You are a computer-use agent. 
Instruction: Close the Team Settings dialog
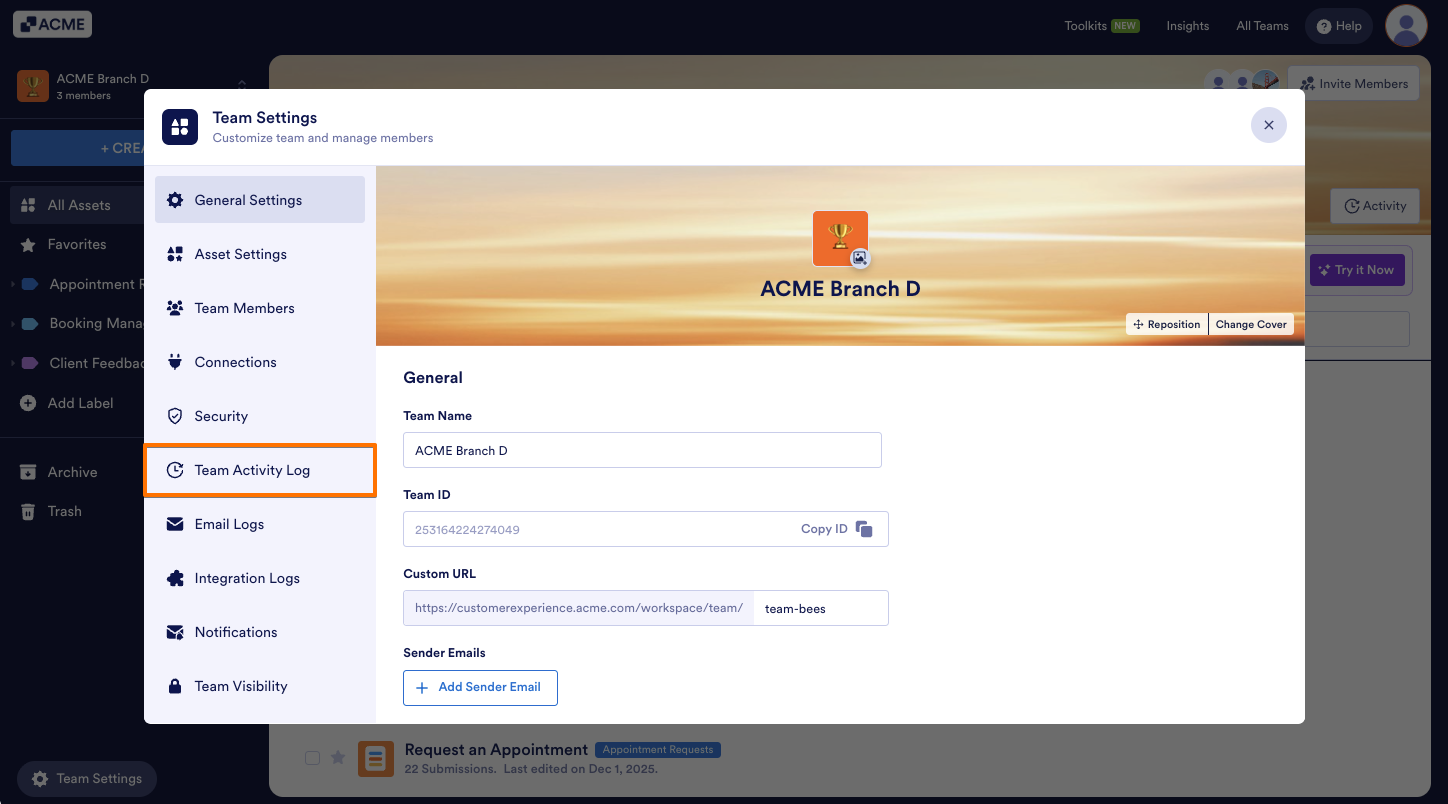pyautogui.click(x=1269, y=125)
